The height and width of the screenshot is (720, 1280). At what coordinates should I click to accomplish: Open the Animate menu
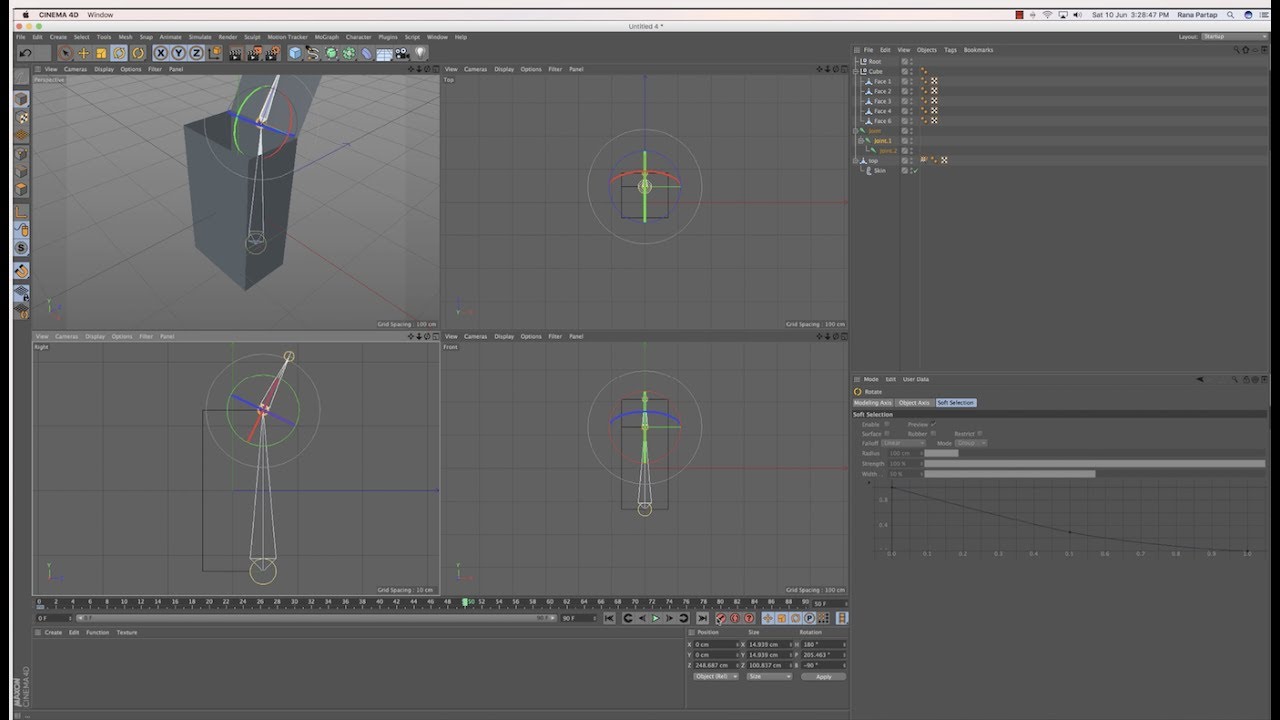click(171, 37)
